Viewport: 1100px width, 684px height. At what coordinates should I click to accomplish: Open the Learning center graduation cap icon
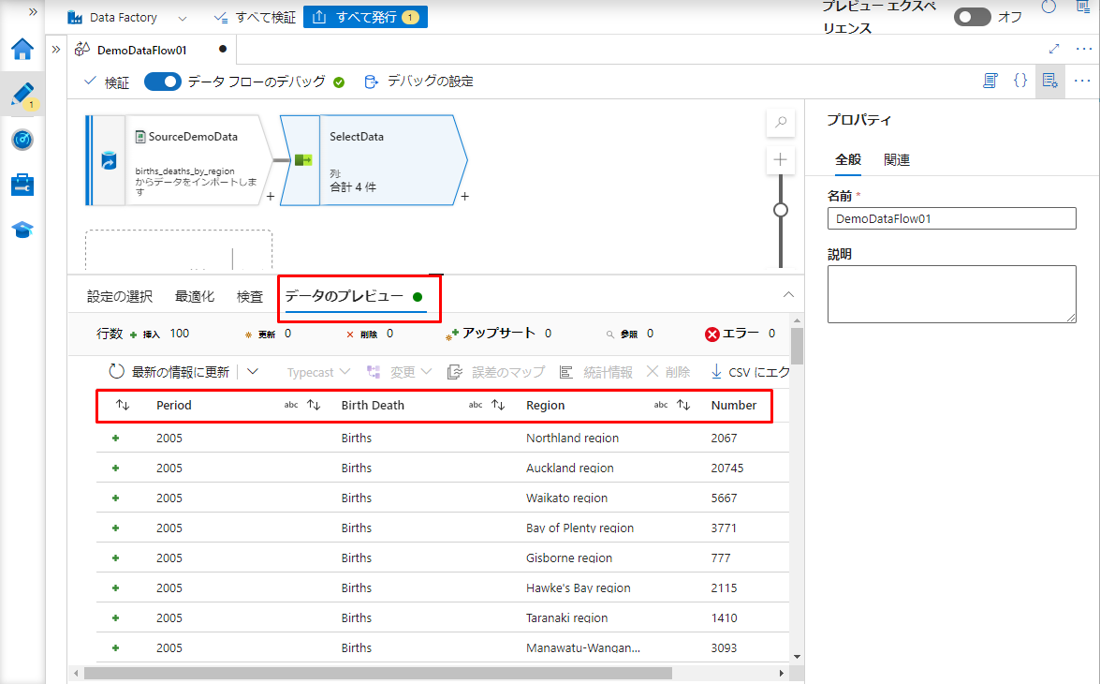(22, 230)
